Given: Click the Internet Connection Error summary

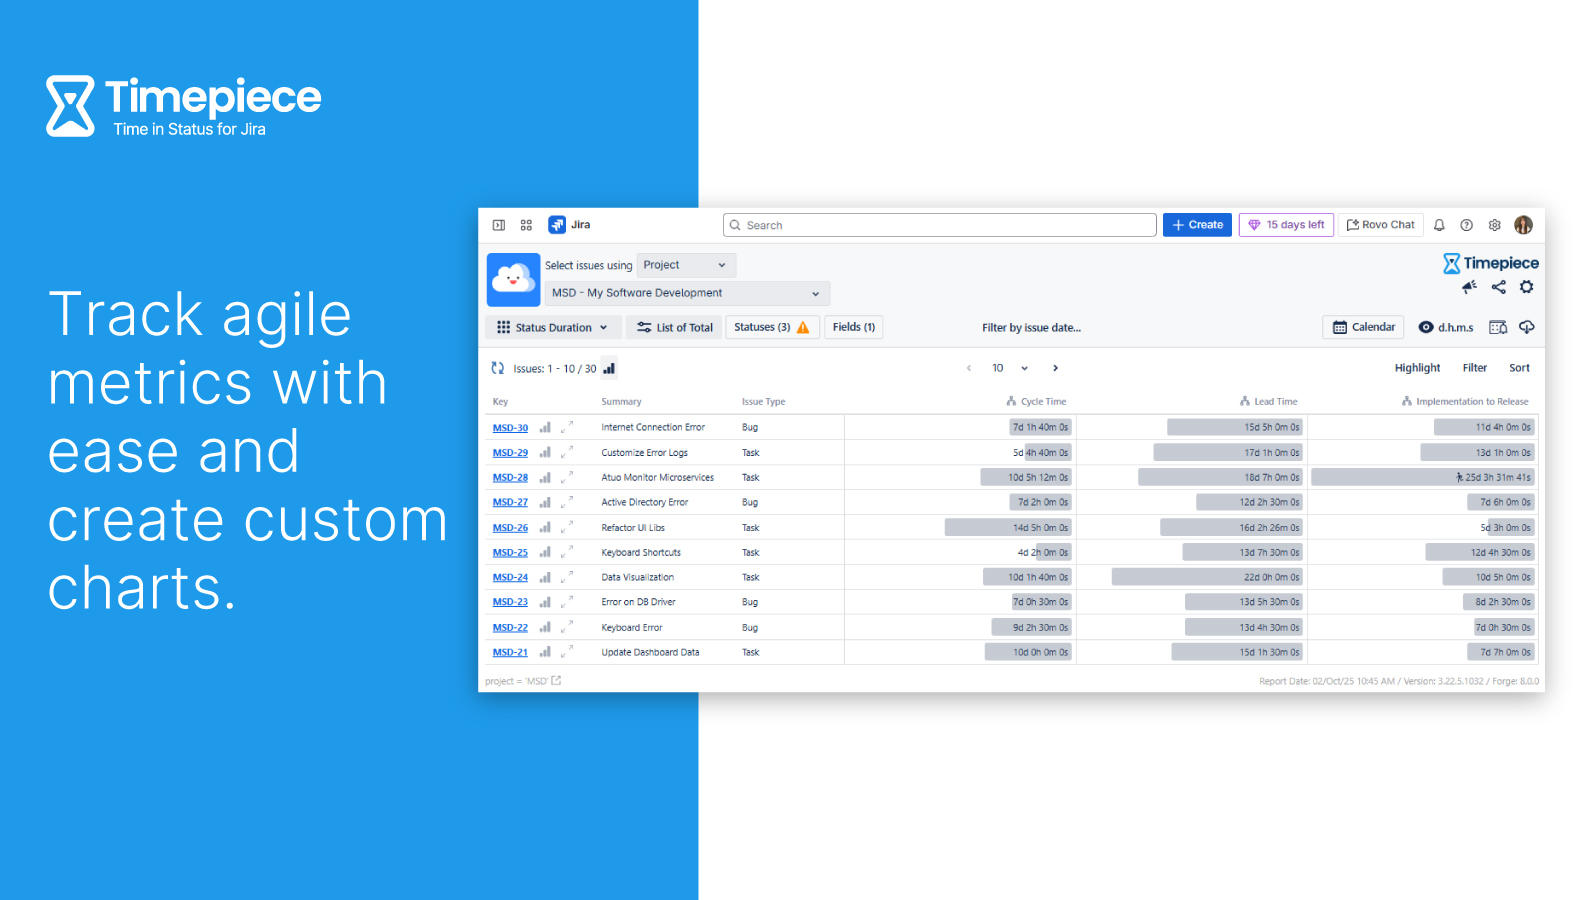Looking at the screenshot, I should pos(653,427).
